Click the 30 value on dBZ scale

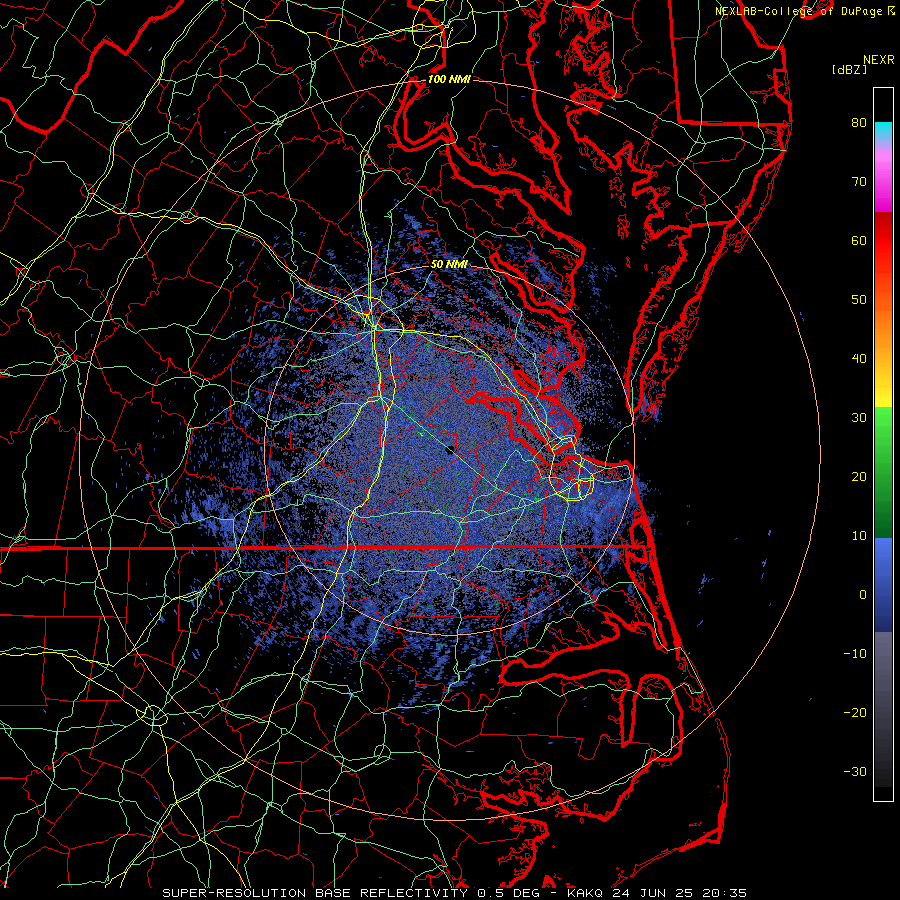coord(859,418)
